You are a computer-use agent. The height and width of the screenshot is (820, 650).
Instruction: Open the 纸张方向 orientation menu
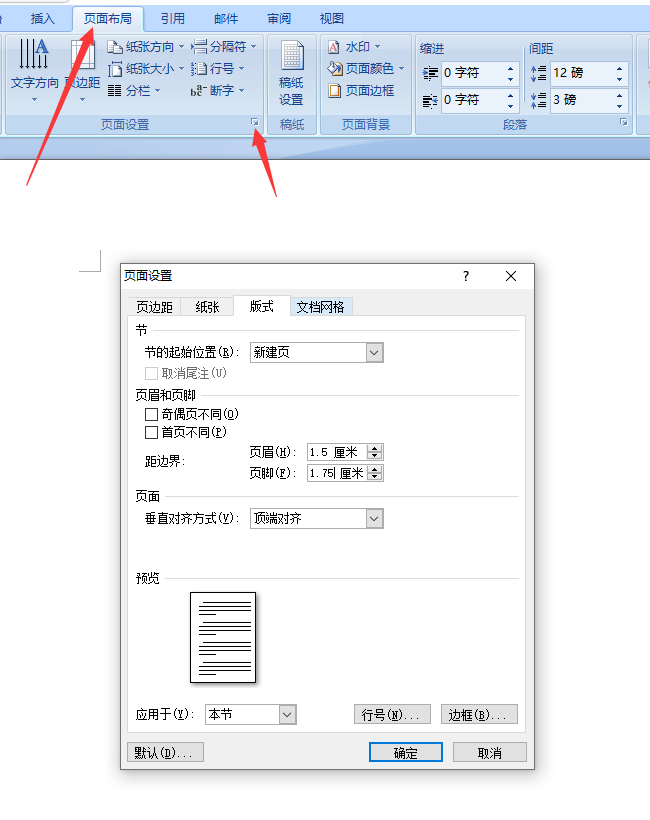(x=145, y=47)
